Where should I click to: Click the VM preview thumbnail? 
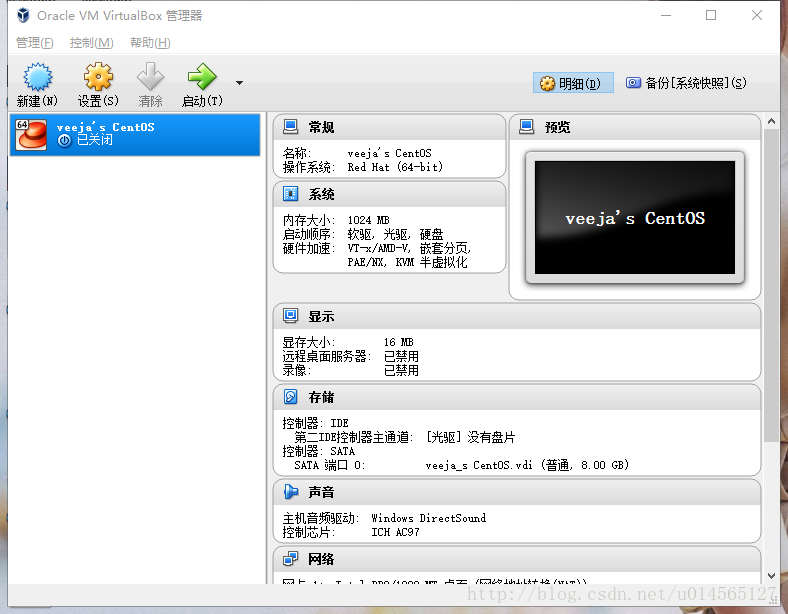pos(635,218)
